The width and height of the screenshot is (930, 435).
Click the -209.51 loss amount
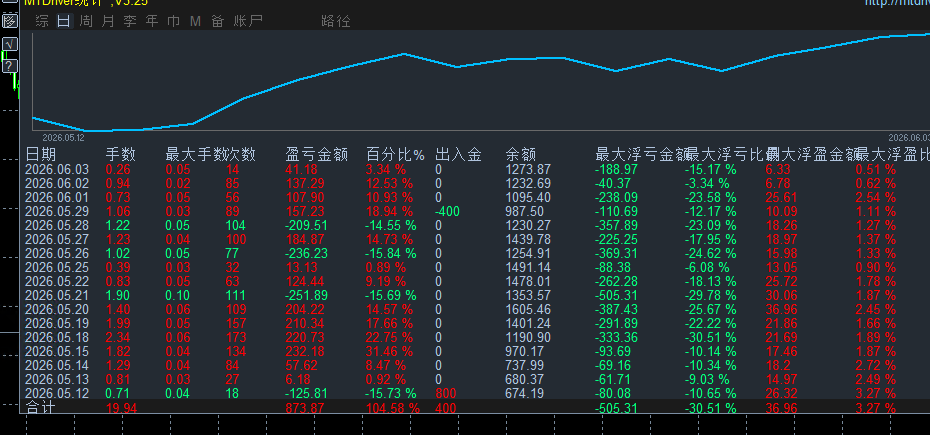307,226
